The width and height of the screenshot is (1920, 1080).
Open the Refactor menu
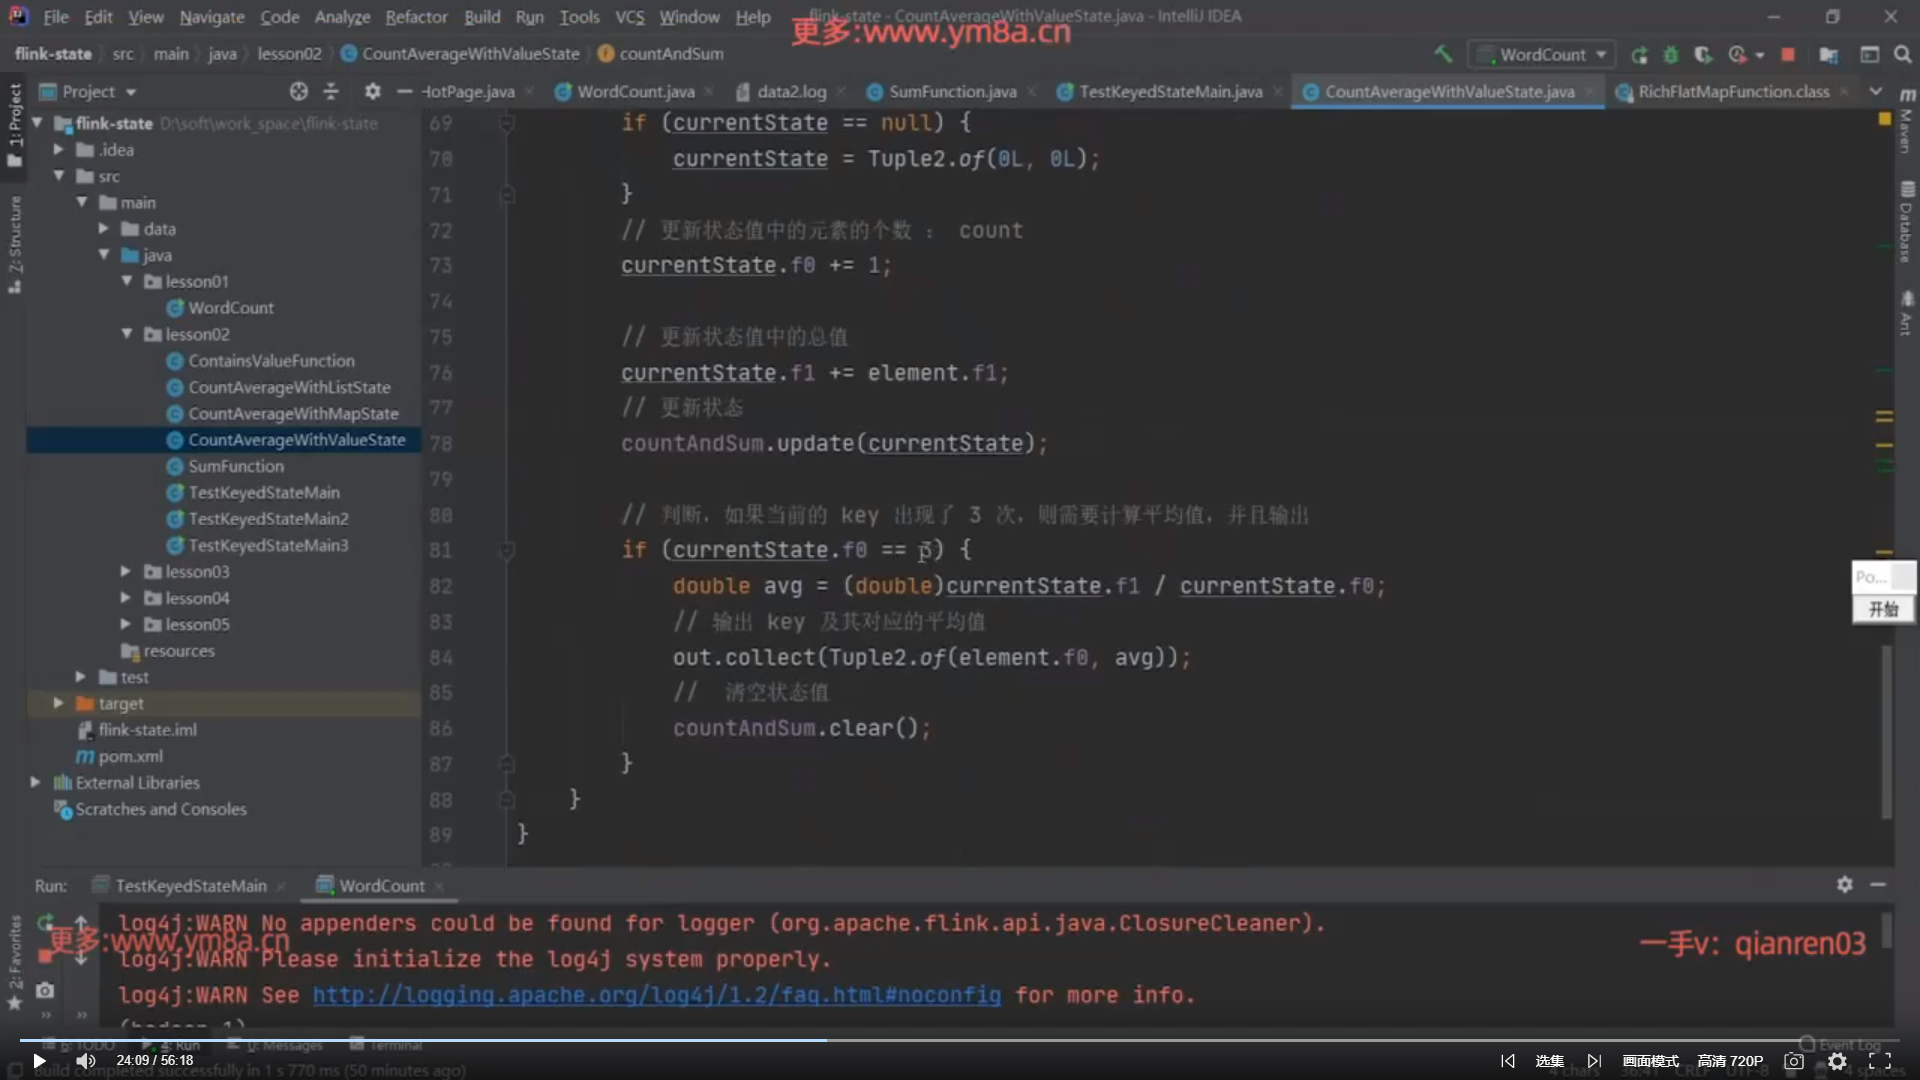tap(416, 17)
